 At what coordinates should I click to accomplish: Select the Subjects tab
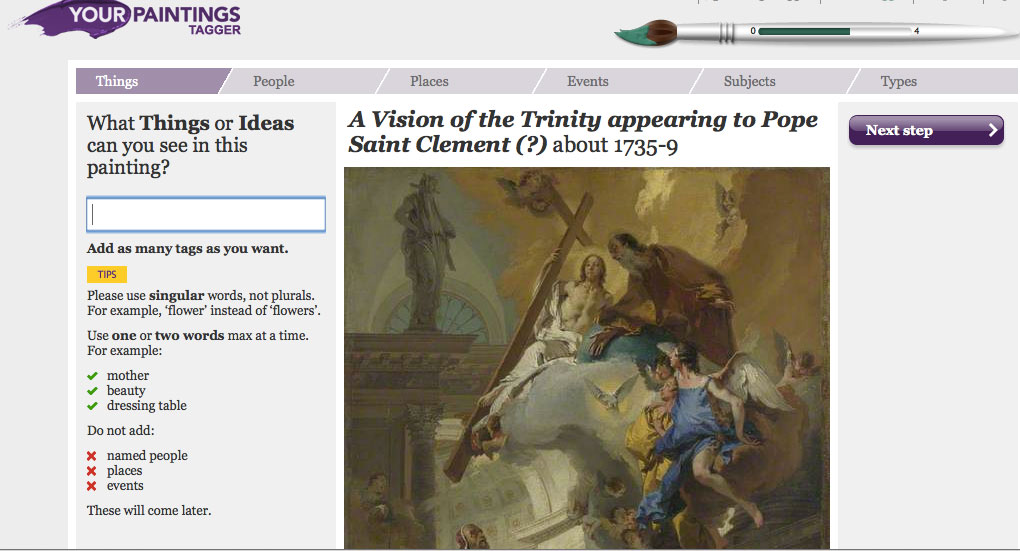[749, 81]
